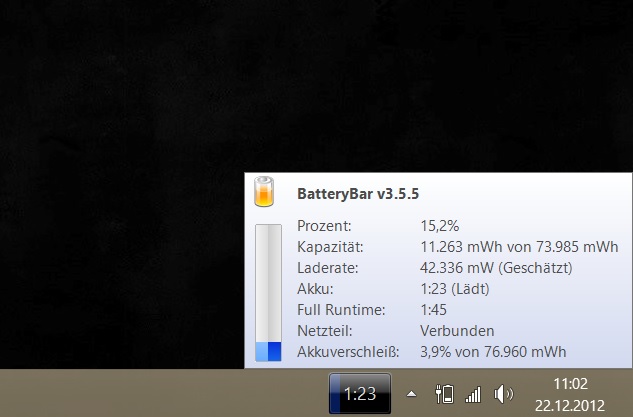Click the BatteryBar v3.5.5 title
Screen dimensions: 633x417
click(358, 194)
